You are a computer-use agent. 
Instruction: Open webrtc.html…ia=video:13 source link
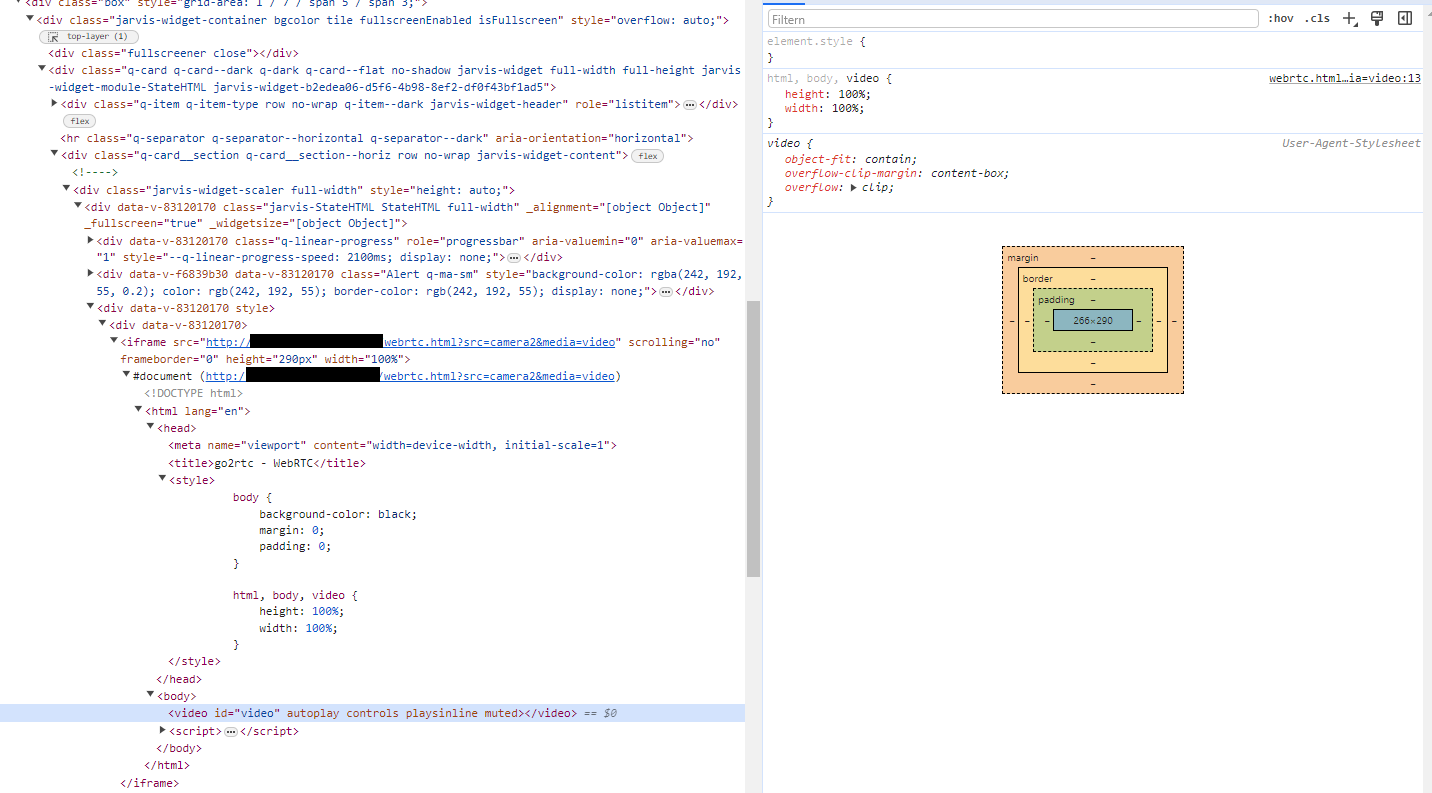point(1345,78)
